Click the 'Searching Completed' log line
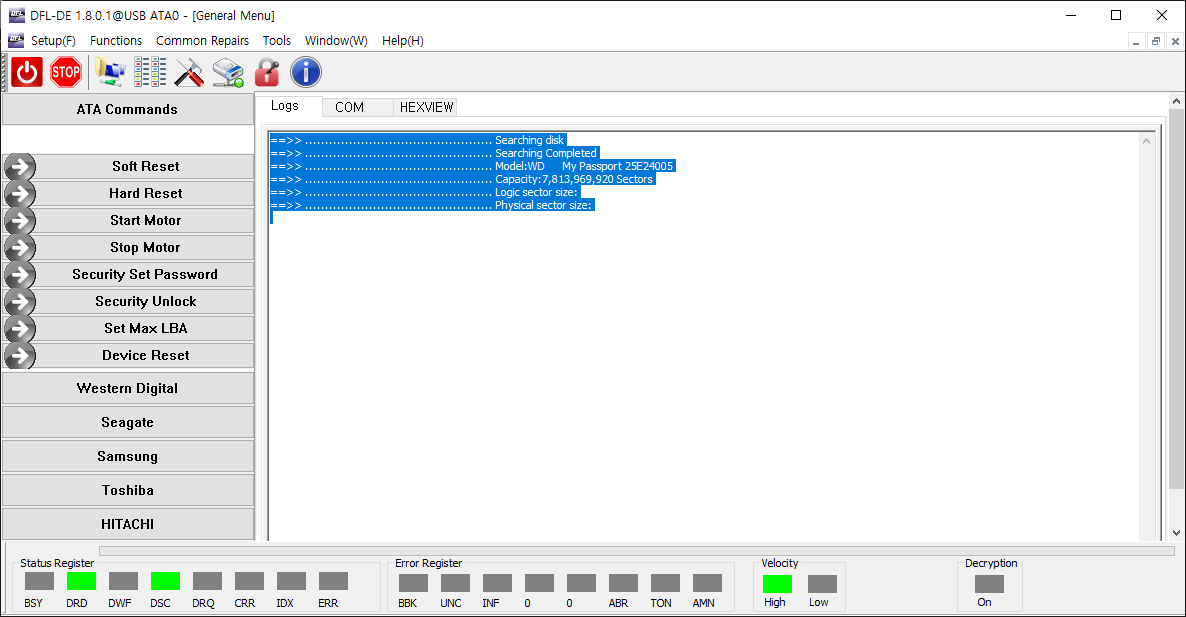This screenshot has height=617, width=1186. click(x=434, y=153)
